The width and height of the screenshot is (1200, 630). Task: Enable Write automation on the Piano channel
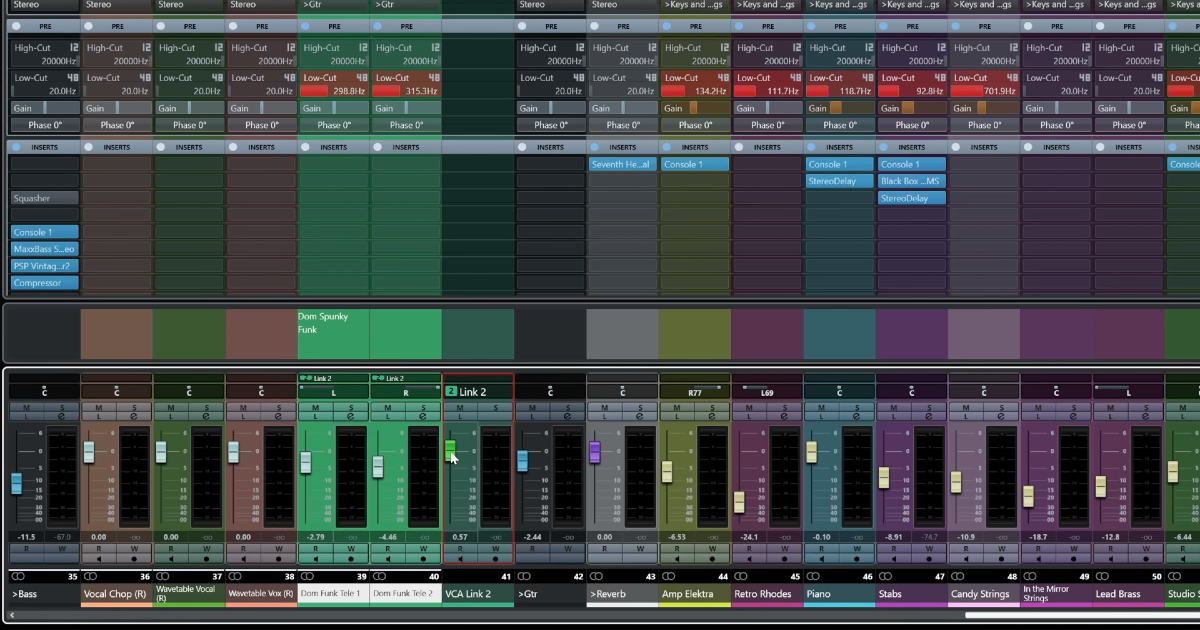click(858, 547)
